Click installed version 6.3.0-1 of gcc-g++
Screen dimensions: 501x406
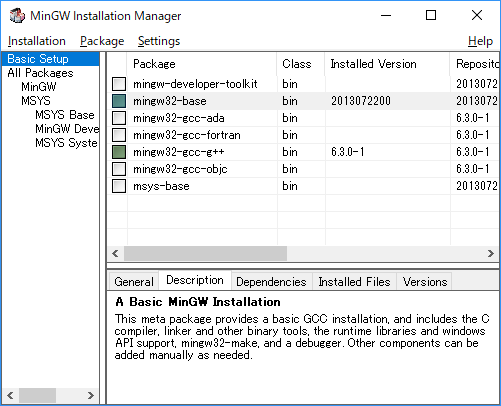pyautogui.click(x=347, y=152)
